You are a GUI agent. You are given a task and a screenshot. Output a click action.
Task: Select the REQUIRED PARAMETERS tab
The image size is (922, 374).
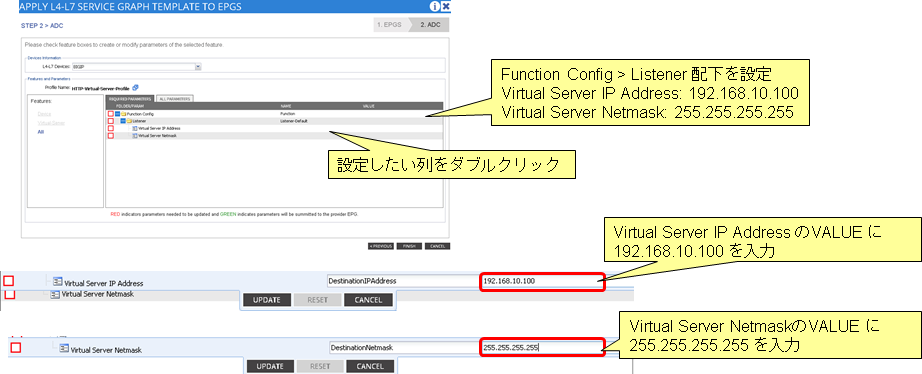(131, 99)
